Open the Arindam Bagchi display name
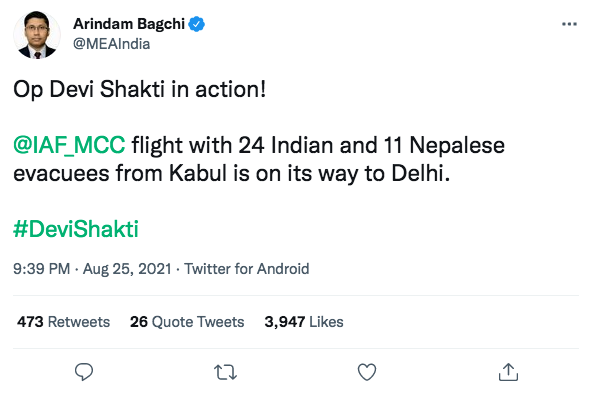The width and height of the screenshot is (593, 394). 129,24
